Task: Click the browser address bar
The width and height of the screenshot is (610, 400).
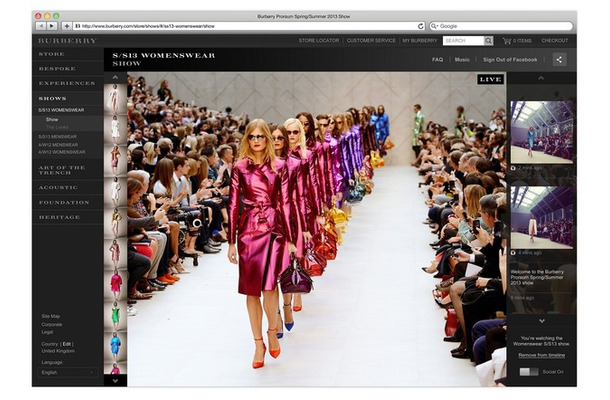Action: pos(249,26)
